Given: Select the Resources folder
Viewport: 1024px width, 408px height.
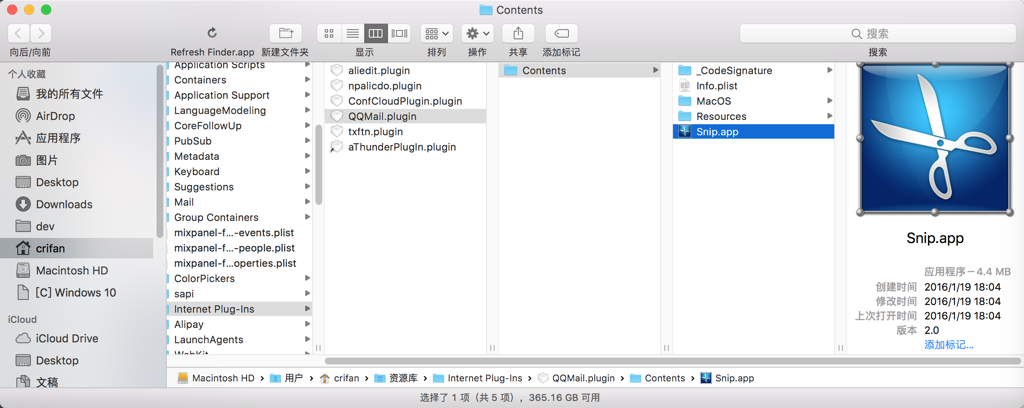Looking at the screenshot, I should (754, 116).
